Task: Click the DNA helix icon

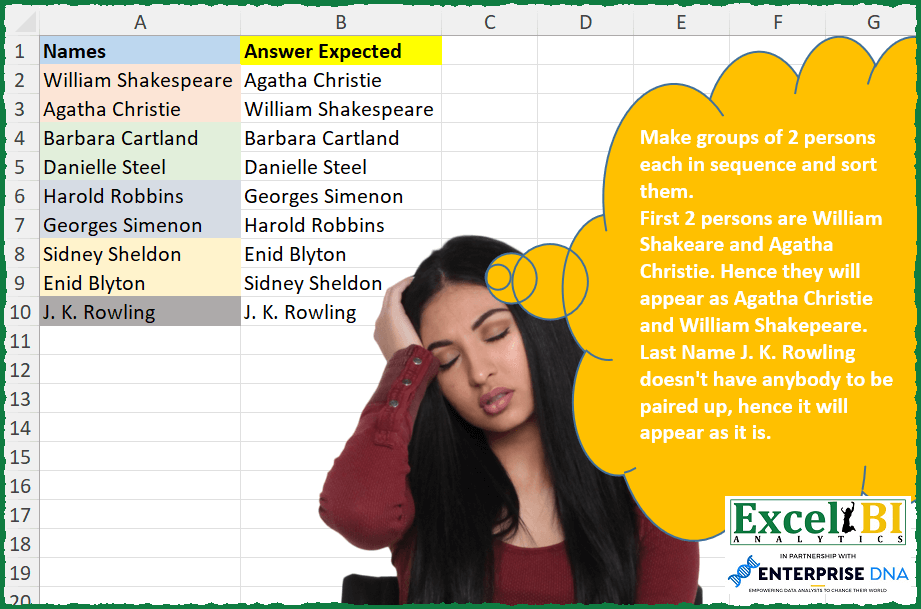Action: point(744,575)
